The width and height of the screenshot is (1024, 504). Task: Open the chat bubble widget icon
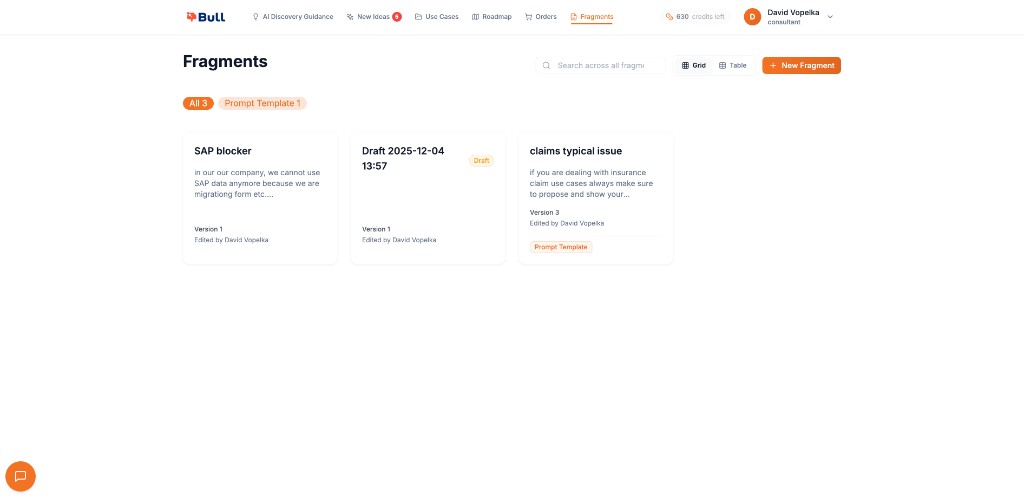point(20,476)
